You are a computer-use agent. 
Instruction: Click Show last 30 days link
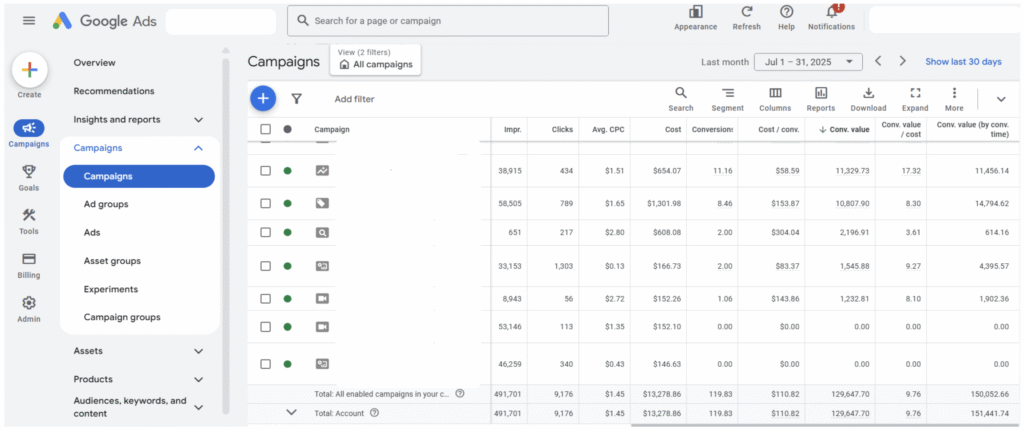tap(963, 62)
